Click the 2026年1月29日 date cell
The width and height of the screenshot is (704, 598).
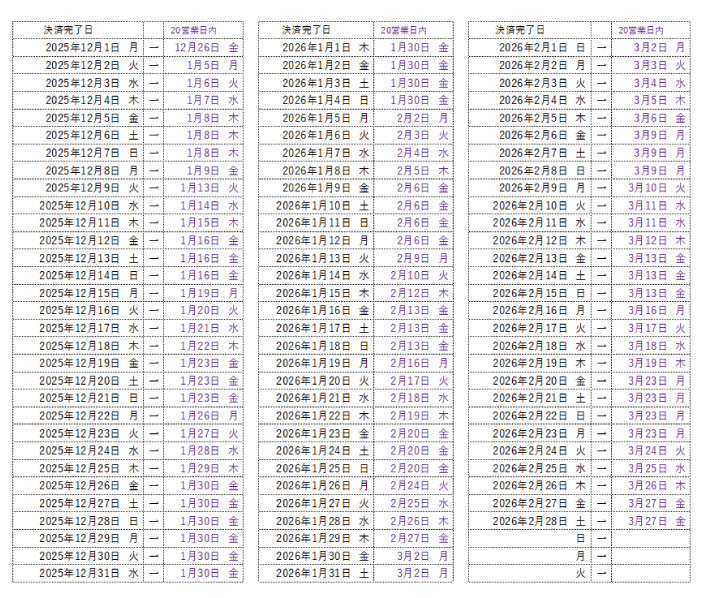coord(315,538)
